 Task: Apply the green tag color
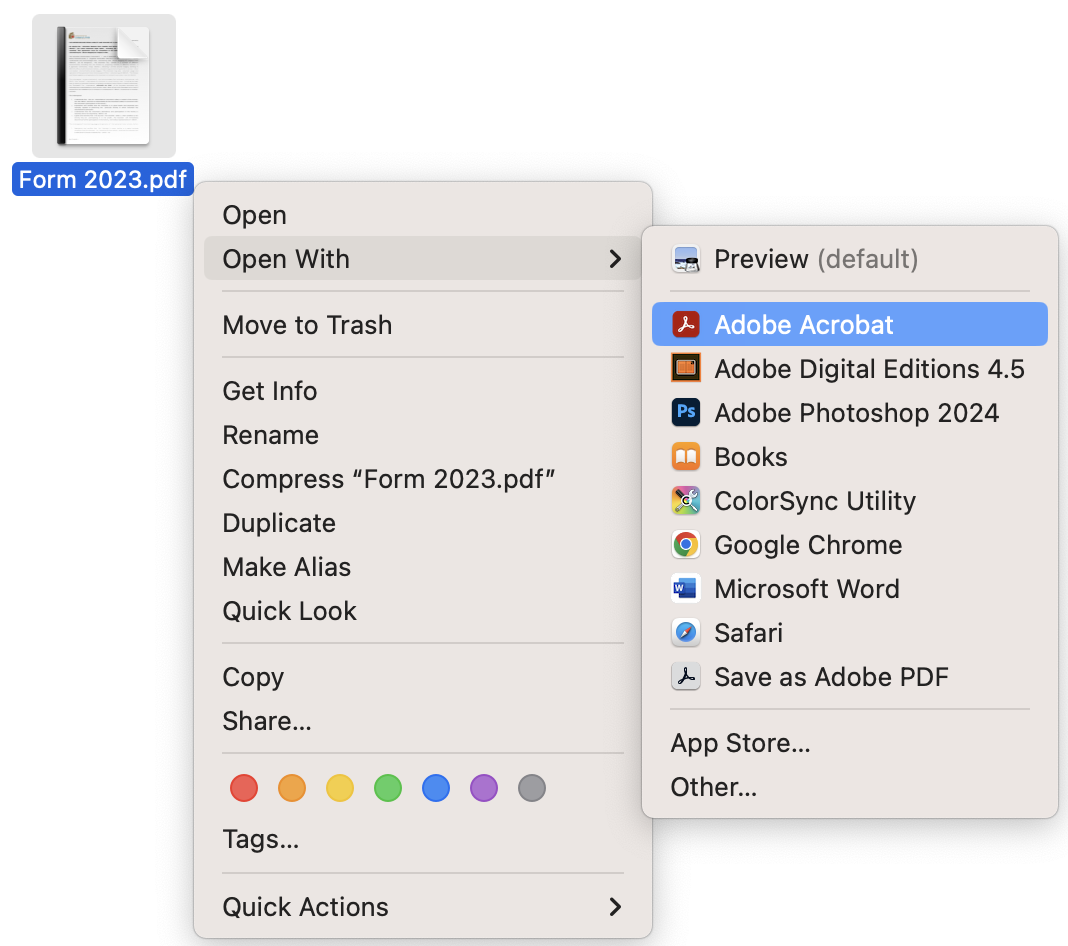click(388, 788)
